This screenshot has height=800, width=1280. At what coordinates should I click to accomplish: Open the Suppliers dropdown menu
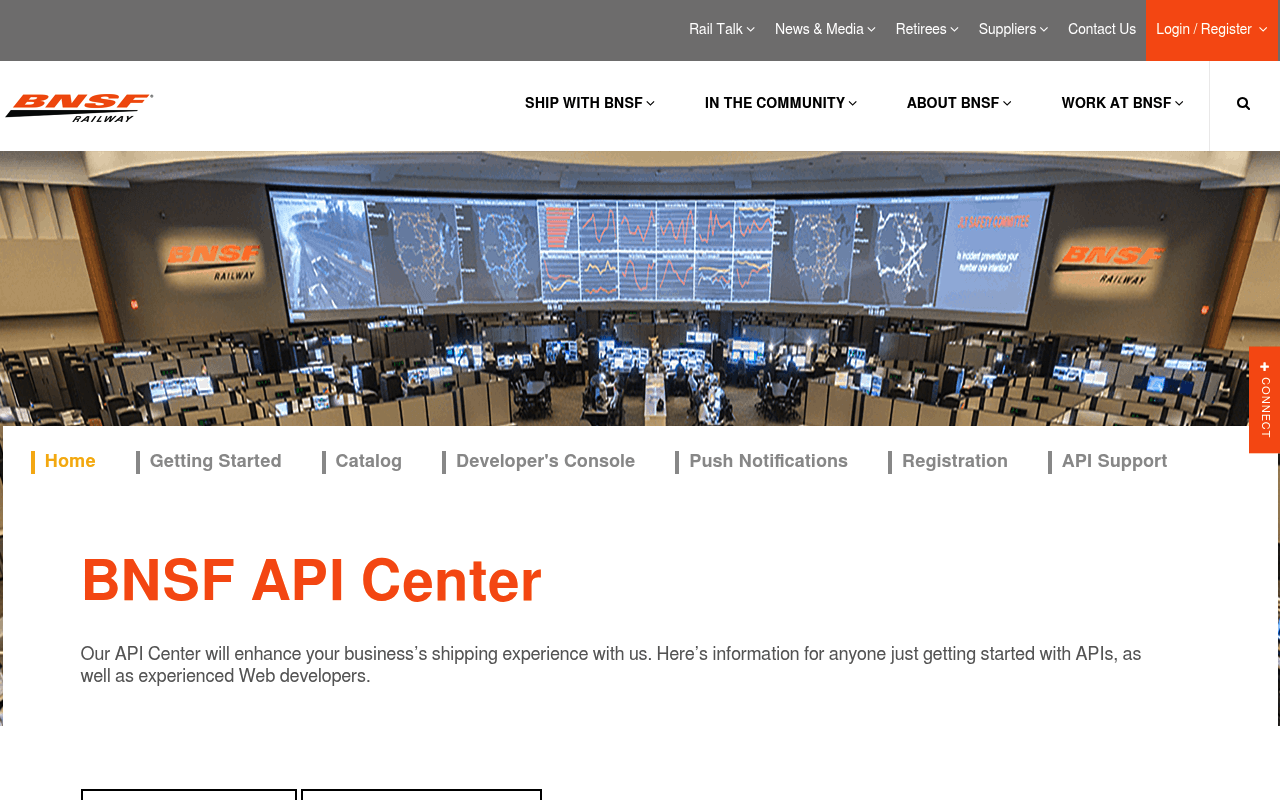(1013, 29)
